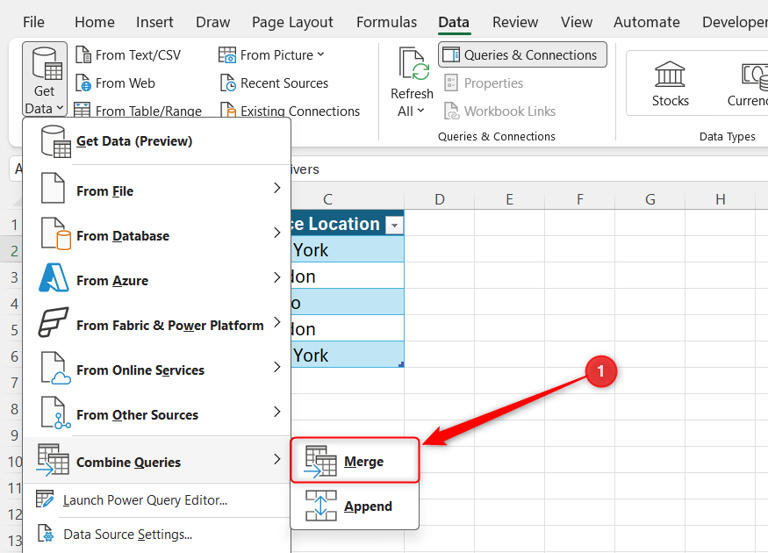768x553 pixels.
Task: Select the Stocks data type icon
Action: 670,74
